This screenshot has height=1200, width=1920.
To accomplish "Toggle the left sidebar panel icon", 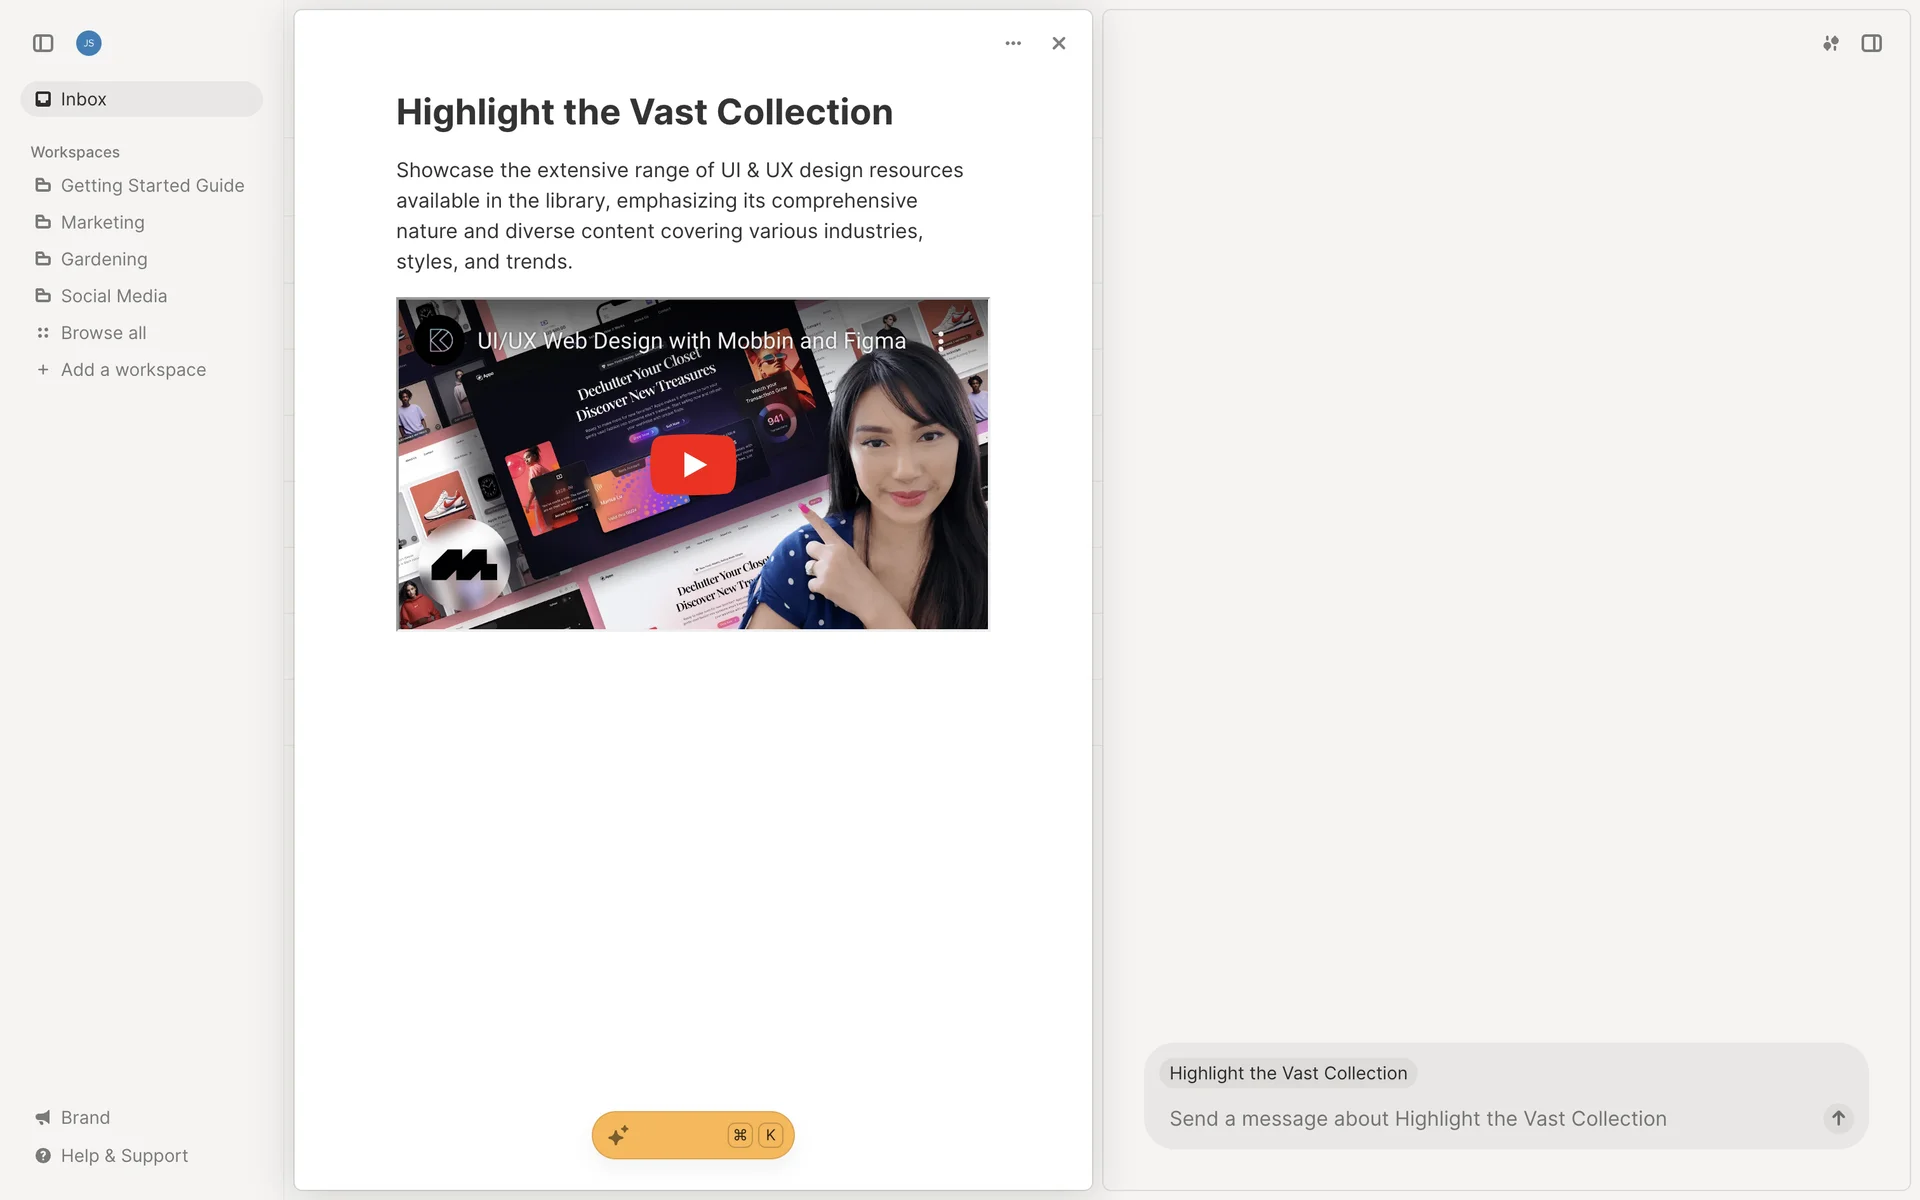I will (x=43, y=43).
